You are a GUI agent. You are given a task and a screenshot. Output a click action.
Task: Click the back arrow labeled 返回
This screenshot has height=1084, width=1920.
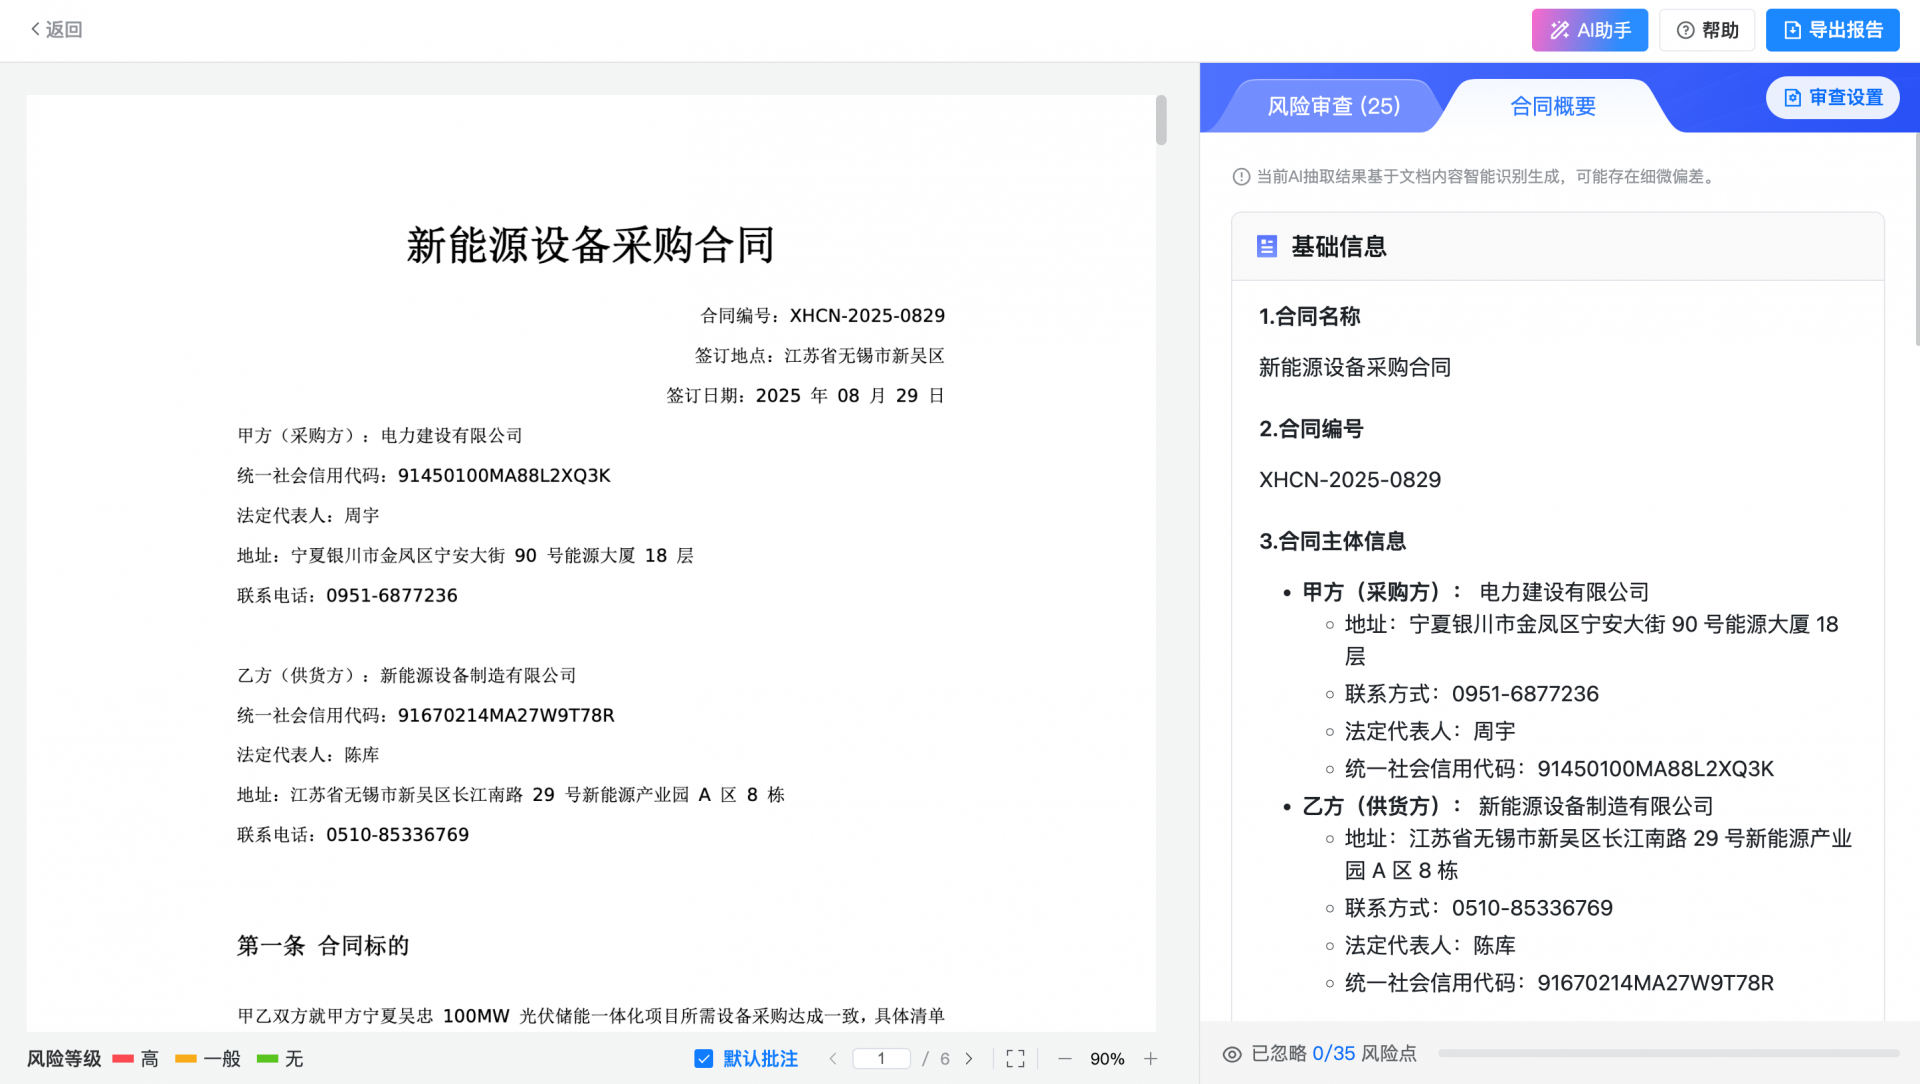click(x=56, y=30)
